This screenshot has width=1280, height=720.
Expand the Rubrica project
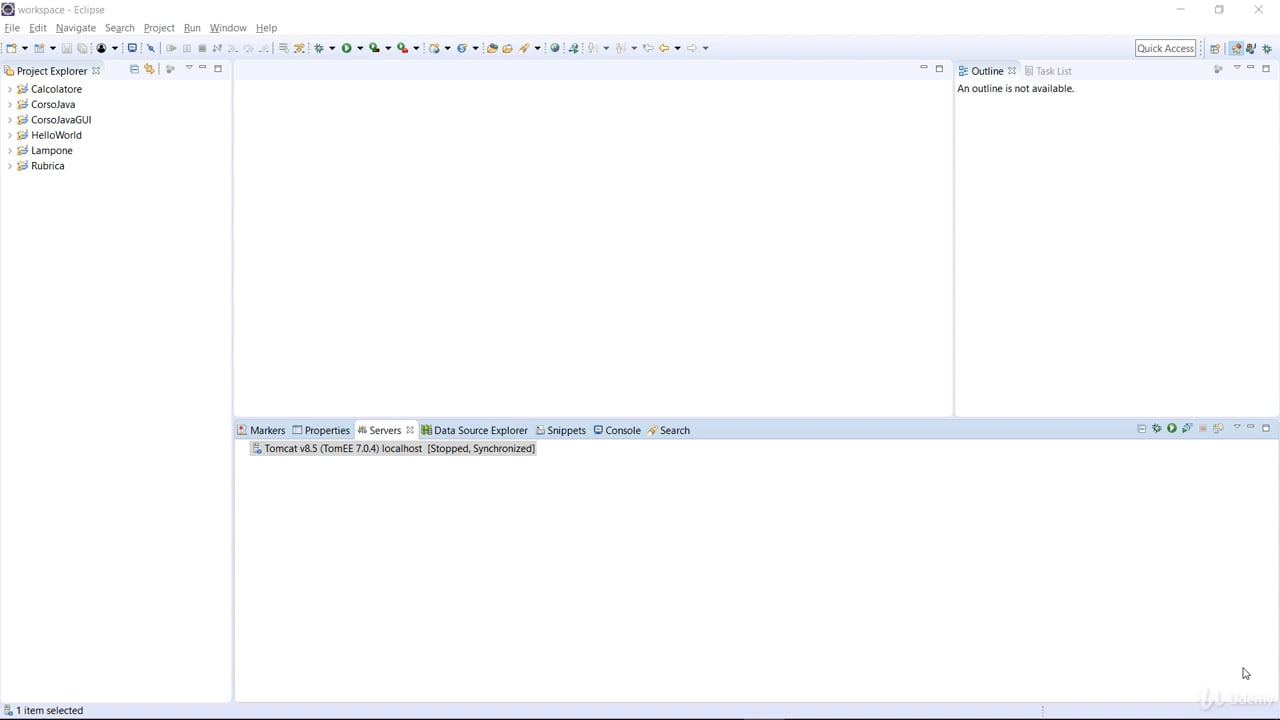click(10, 166)
